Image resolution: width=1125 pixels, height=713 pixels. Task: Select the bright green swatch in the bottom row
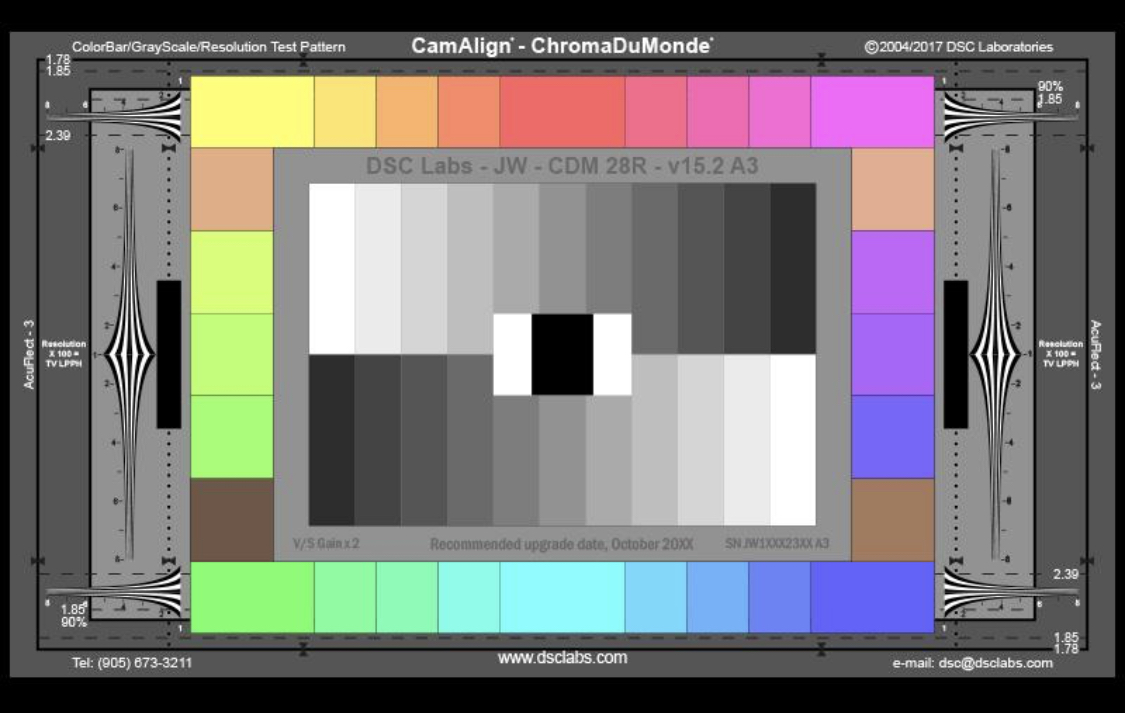[252, 598]
